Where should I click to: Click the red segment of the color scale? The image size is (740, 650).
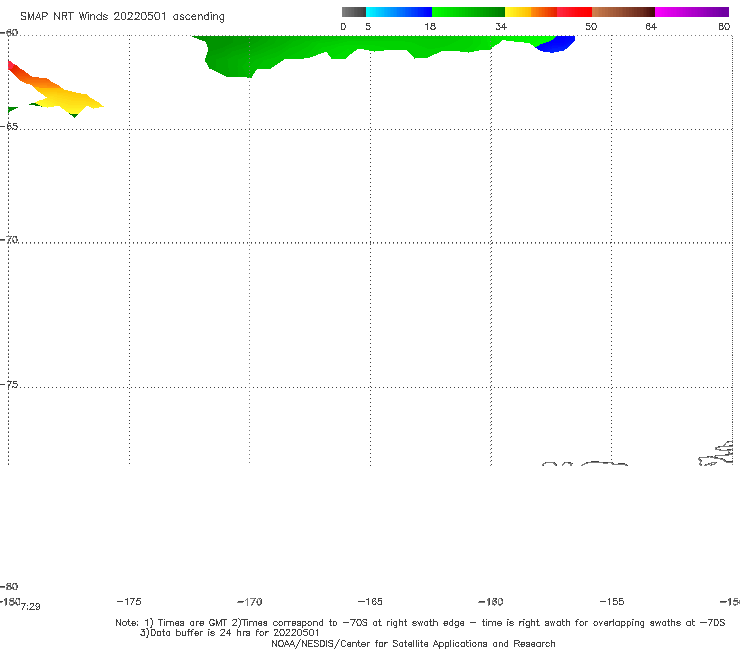click(574, 12)
